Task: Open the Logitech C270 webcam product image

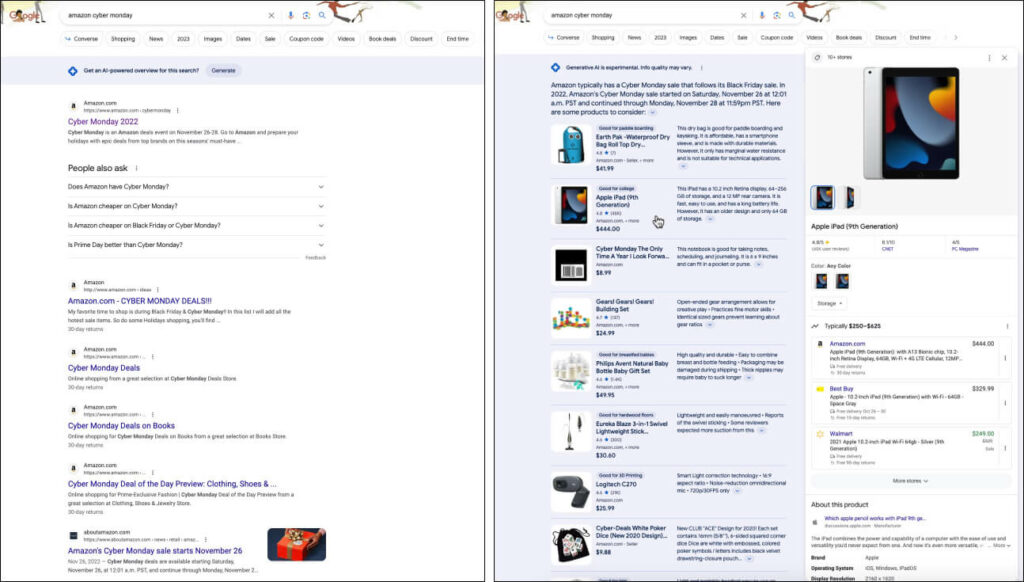Action: pos(571,492)
